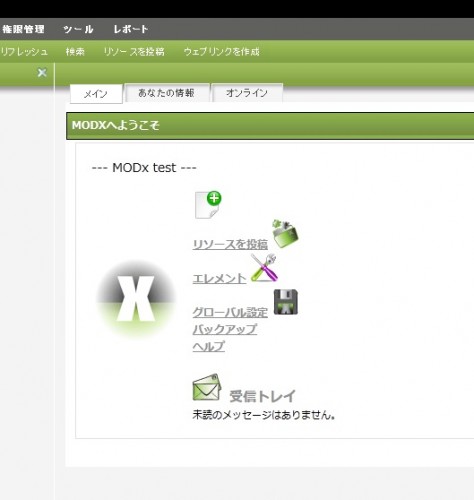Screen dimensions: 474x500
Task: Click 検索 in the green toolbar
Action: pyautogui.click(x=75, y=52)
